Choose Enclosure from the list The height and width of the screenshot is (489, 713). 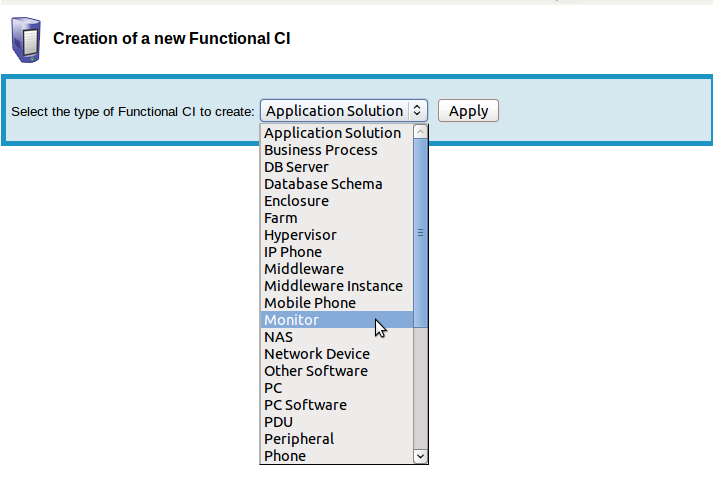pyautogui.click(x=296, y=201)
